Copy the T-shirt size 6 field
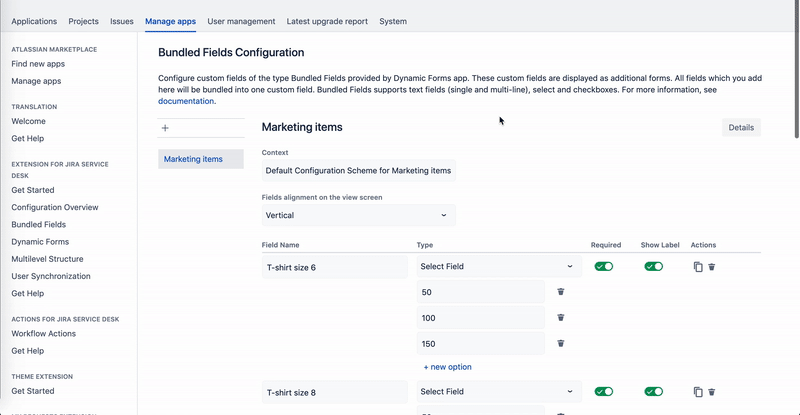Viewport: 800px width, 415px height. (698, 267)
